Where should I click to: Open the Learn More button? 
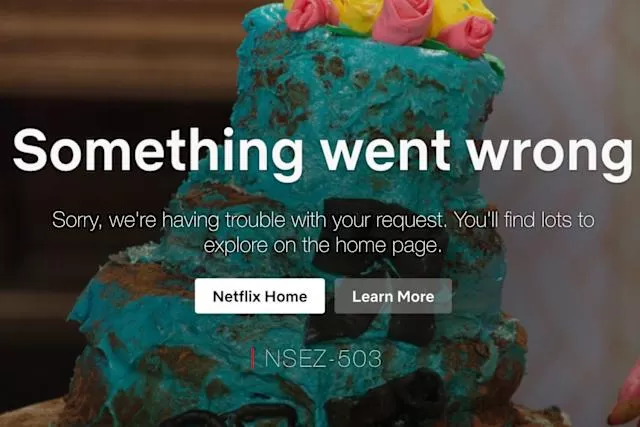[x=393, y=296]
